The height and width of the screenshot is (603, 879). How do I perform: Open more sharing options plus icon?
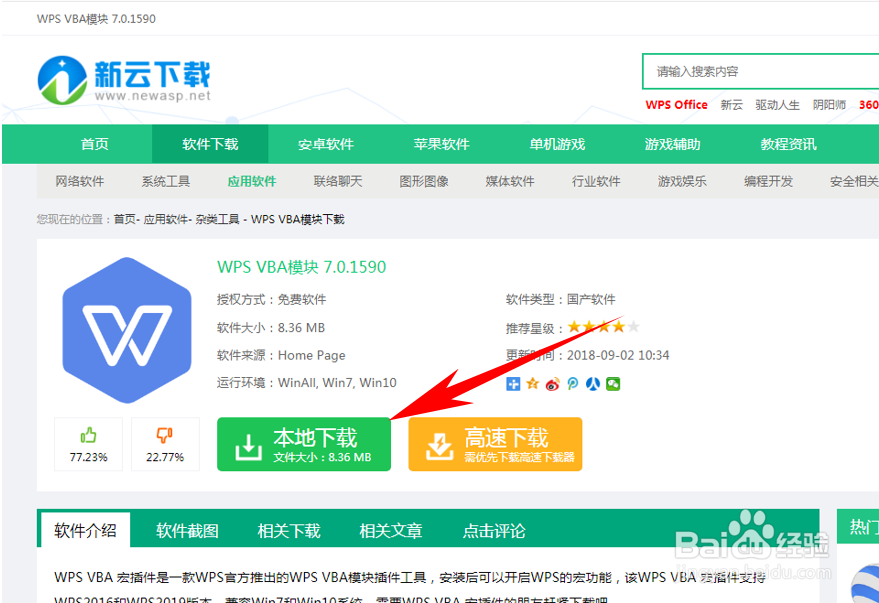[512, 383]
